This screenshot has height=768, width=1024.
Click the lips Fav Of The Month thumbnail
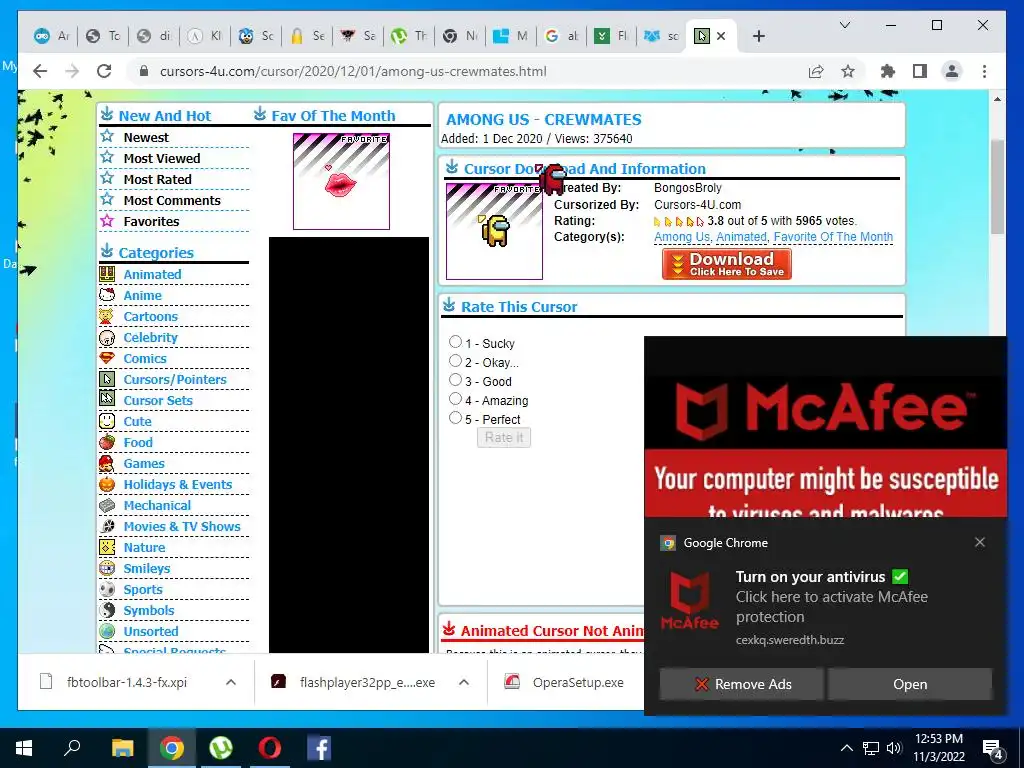coord(341,182)
